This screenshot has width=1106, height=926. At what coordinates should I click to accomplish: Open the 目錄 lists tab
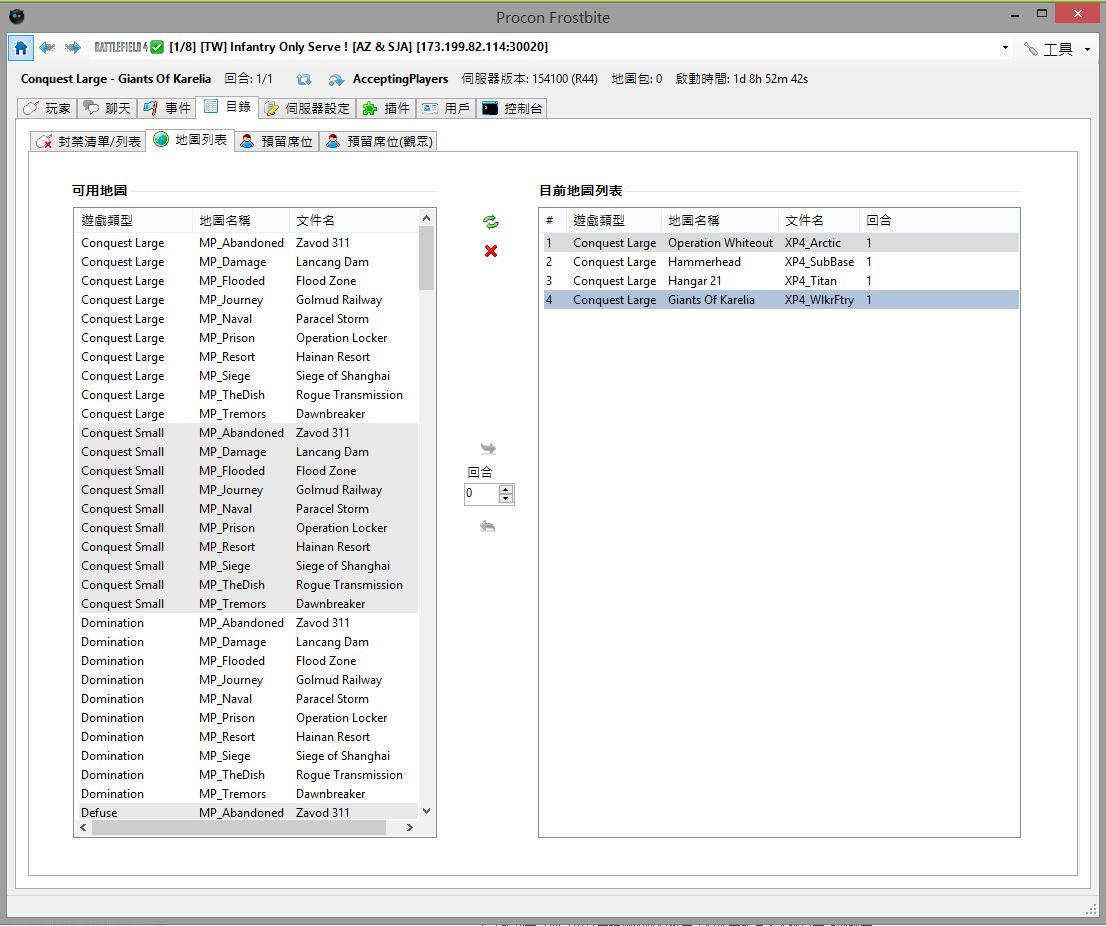227,106
